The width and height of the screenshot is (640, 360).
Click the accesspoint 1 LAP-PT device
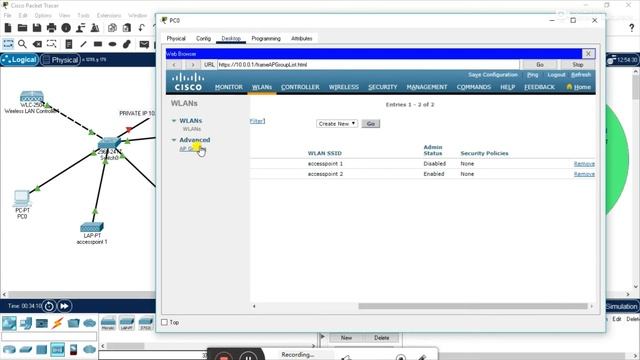pyautogui.click(x=92, y=227)
